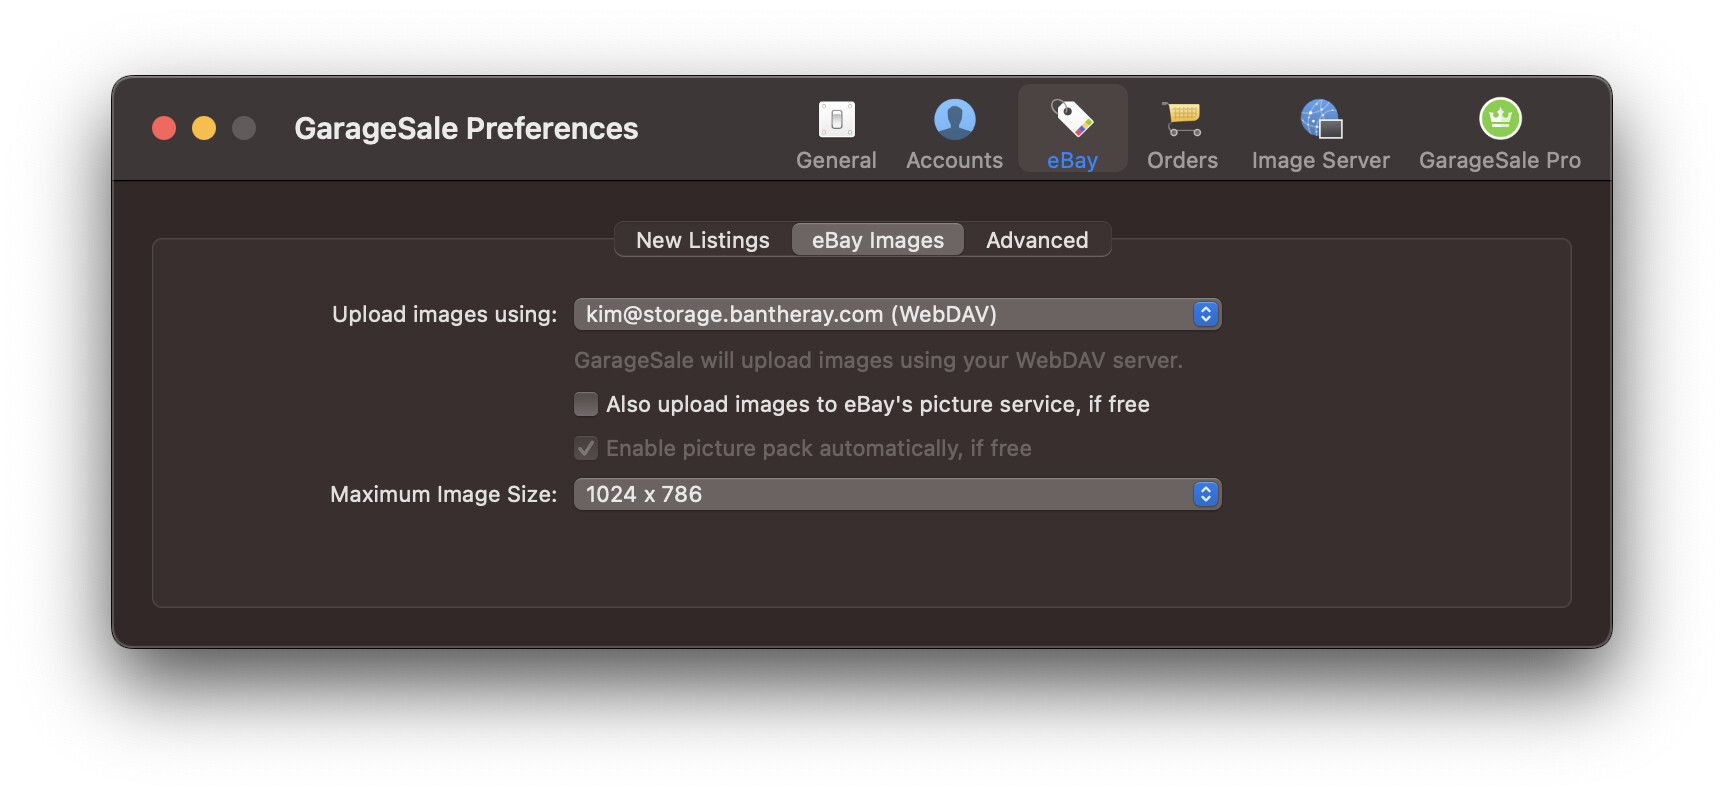Click the Maximum Image Size label
The height and width of the screenshot is (796, 1724).
click(443, 494)
